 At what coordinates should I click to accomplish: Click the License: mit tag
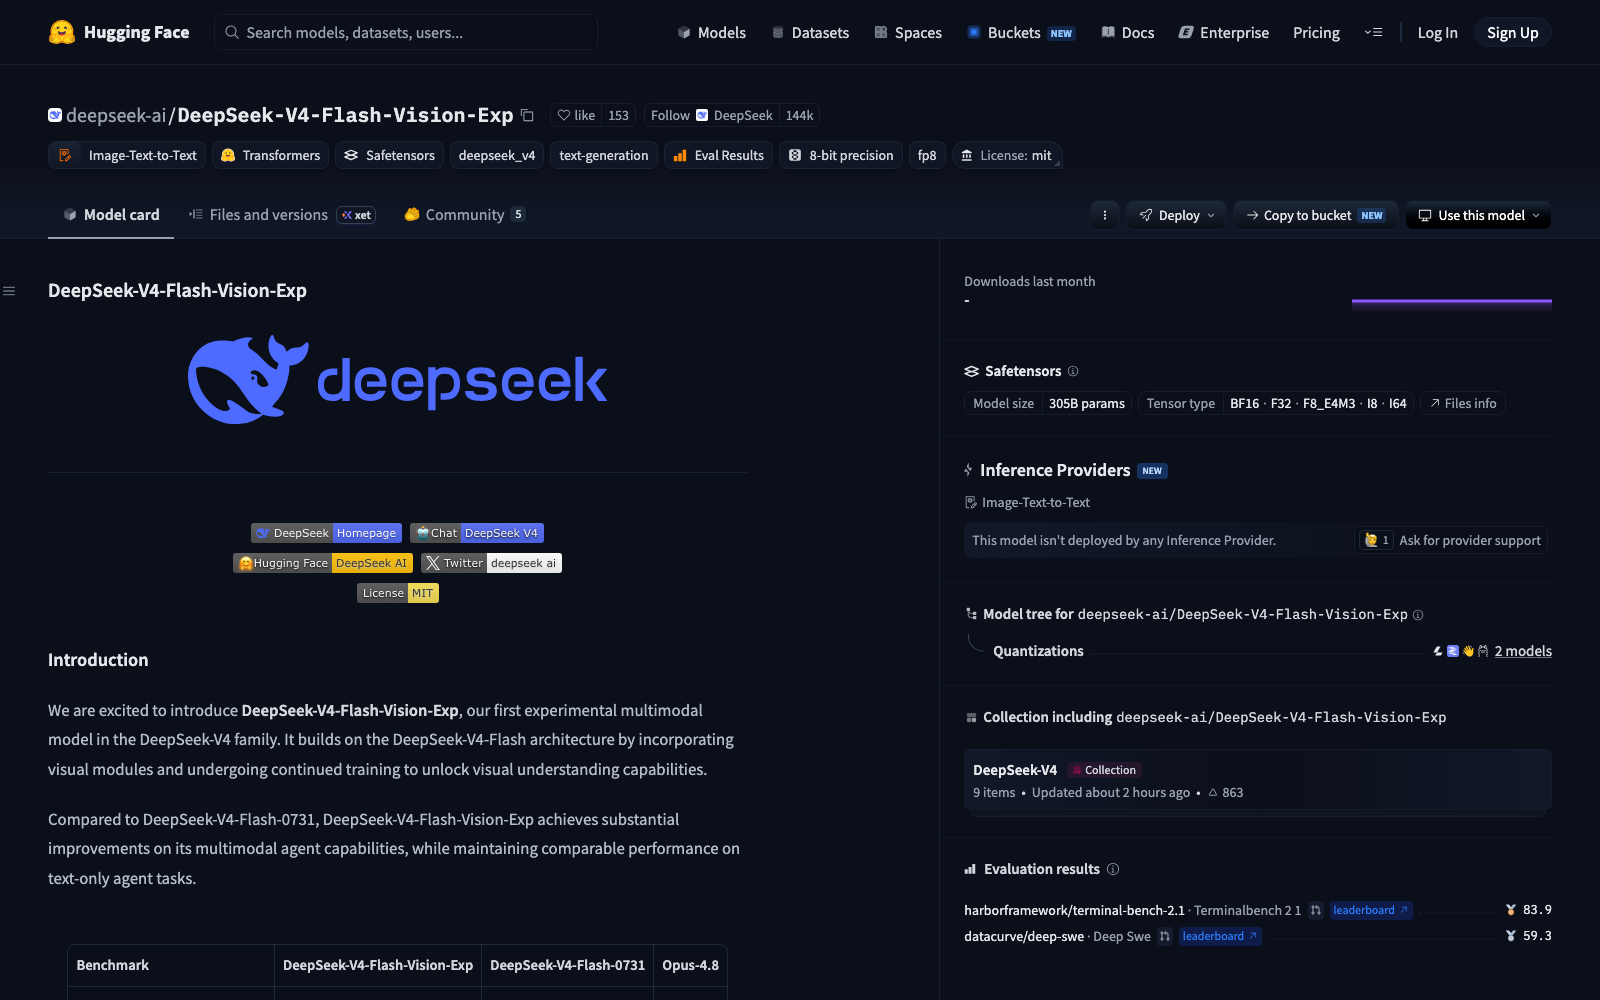(1006, 155)
